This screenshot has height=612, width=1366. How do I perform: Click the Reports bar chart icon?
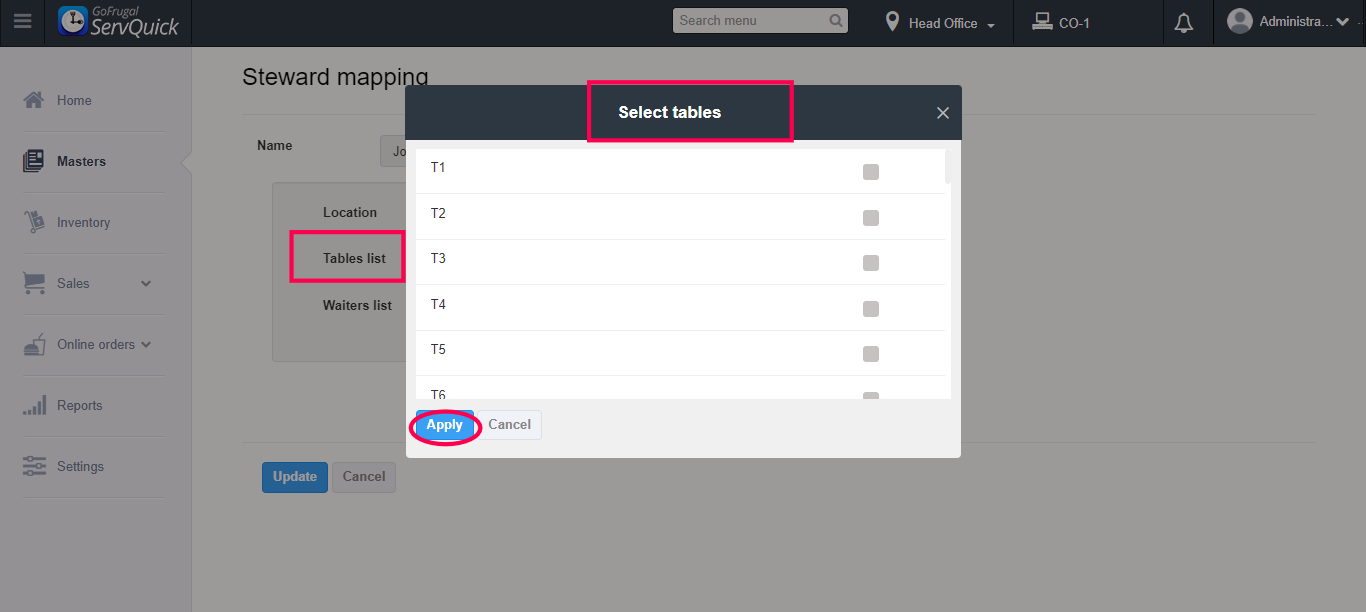34,405
